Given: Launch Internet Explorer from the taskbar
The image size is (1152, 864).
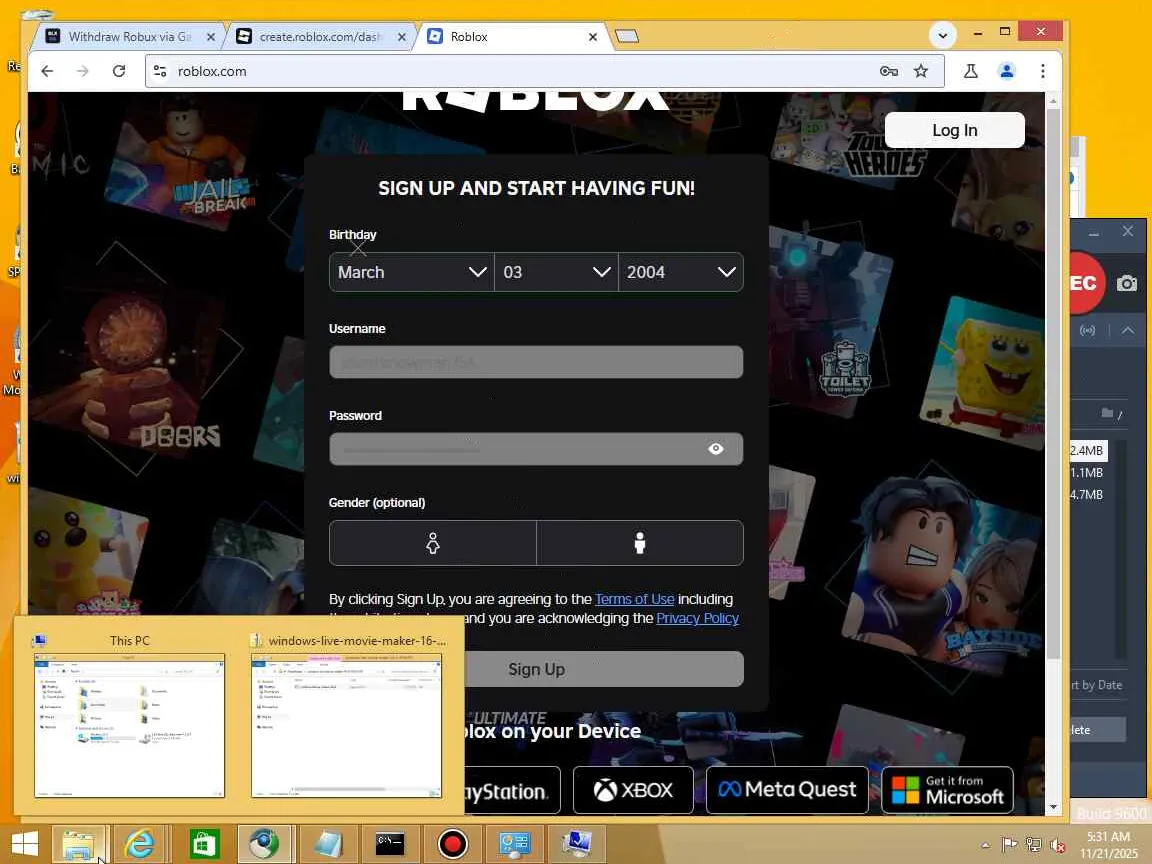Looking at the screenshot, I should click(x=140, y=845).
